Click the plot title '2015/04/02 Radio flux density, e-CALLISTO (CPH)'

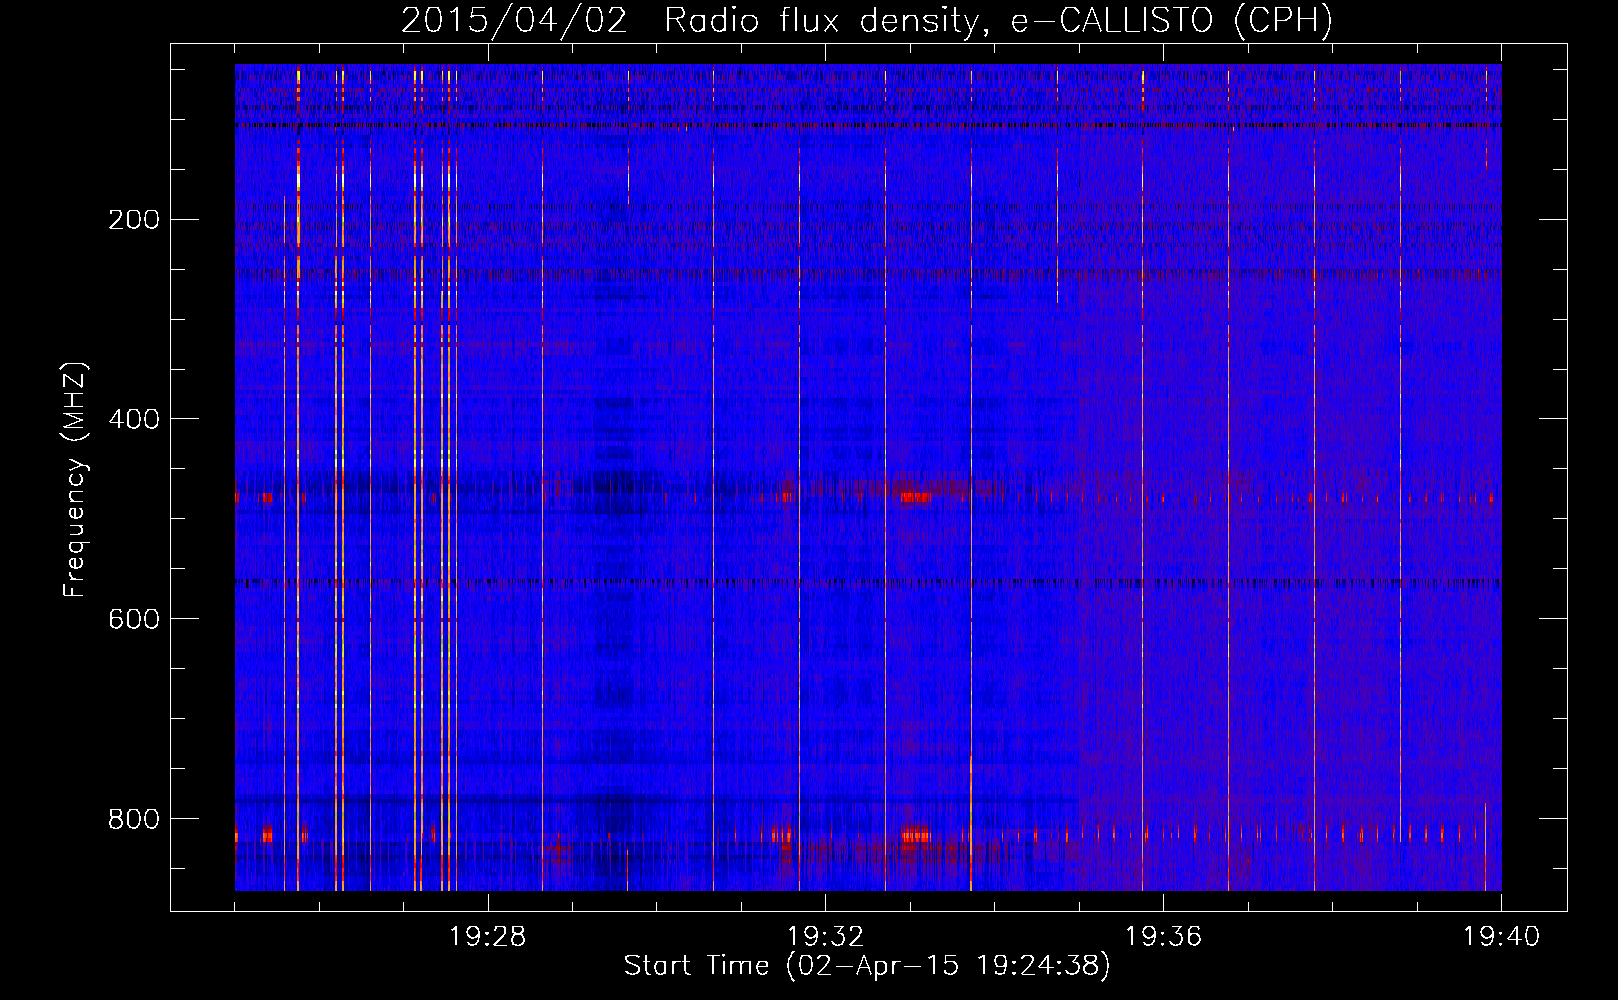(x=867, y=20)
